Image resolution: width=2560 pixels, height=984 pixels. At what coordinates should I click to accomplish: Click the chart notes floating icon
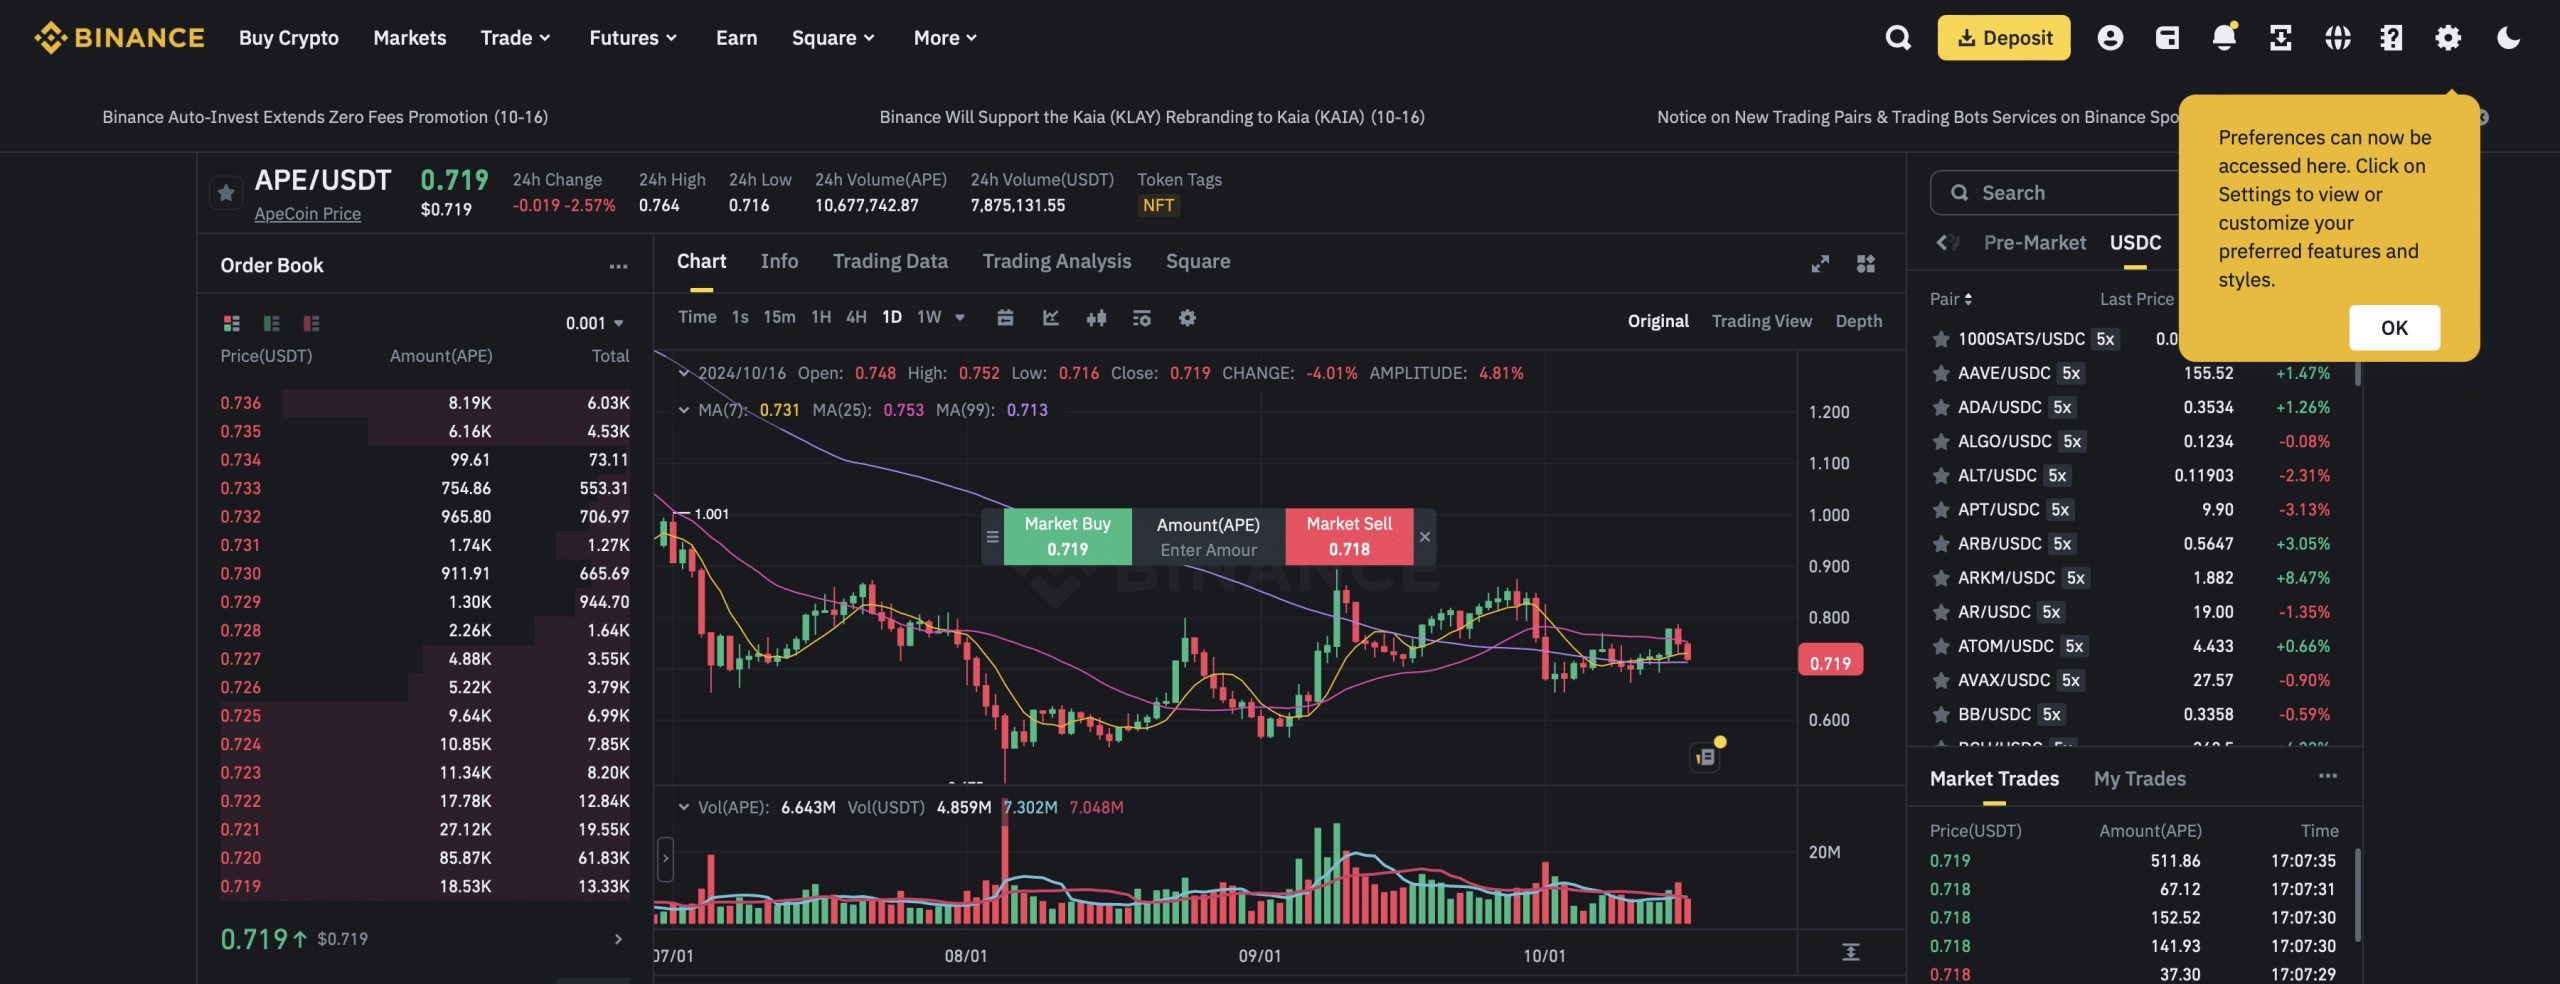(x=1706, y=757)
